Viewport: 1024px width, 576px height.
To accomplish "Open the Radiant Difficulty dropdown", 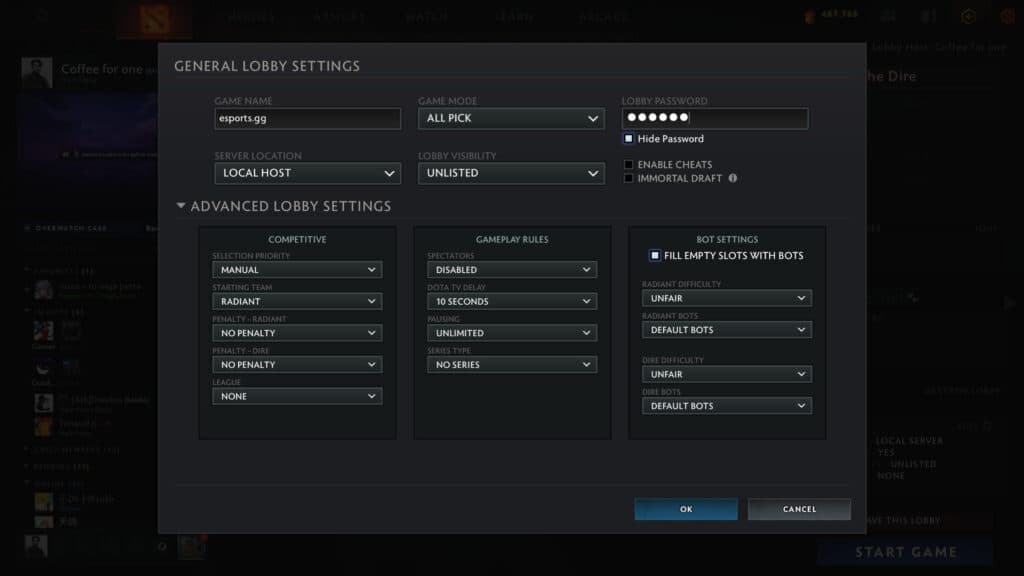I will 727,298.
